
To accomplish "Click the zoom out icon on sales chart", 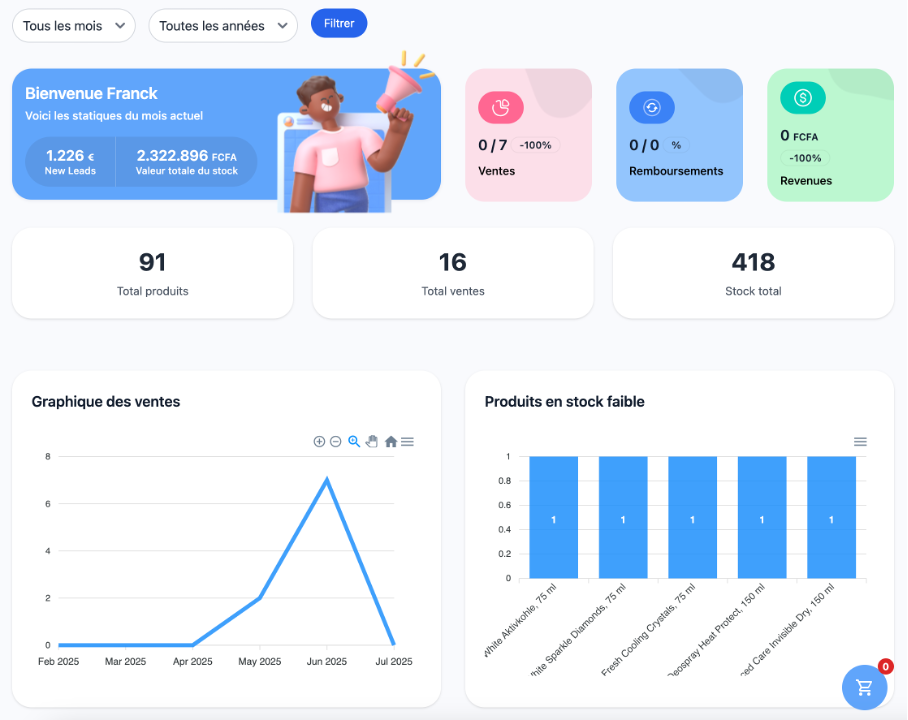I will click(x=336, y=442).
